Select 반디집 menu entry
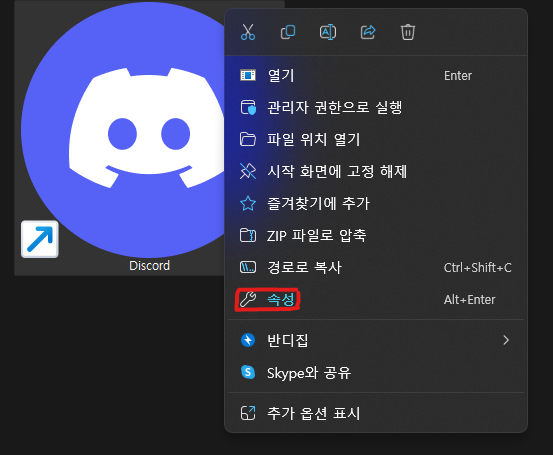The image size is (553, 455). pyautogui.click(x=376, y=340)
